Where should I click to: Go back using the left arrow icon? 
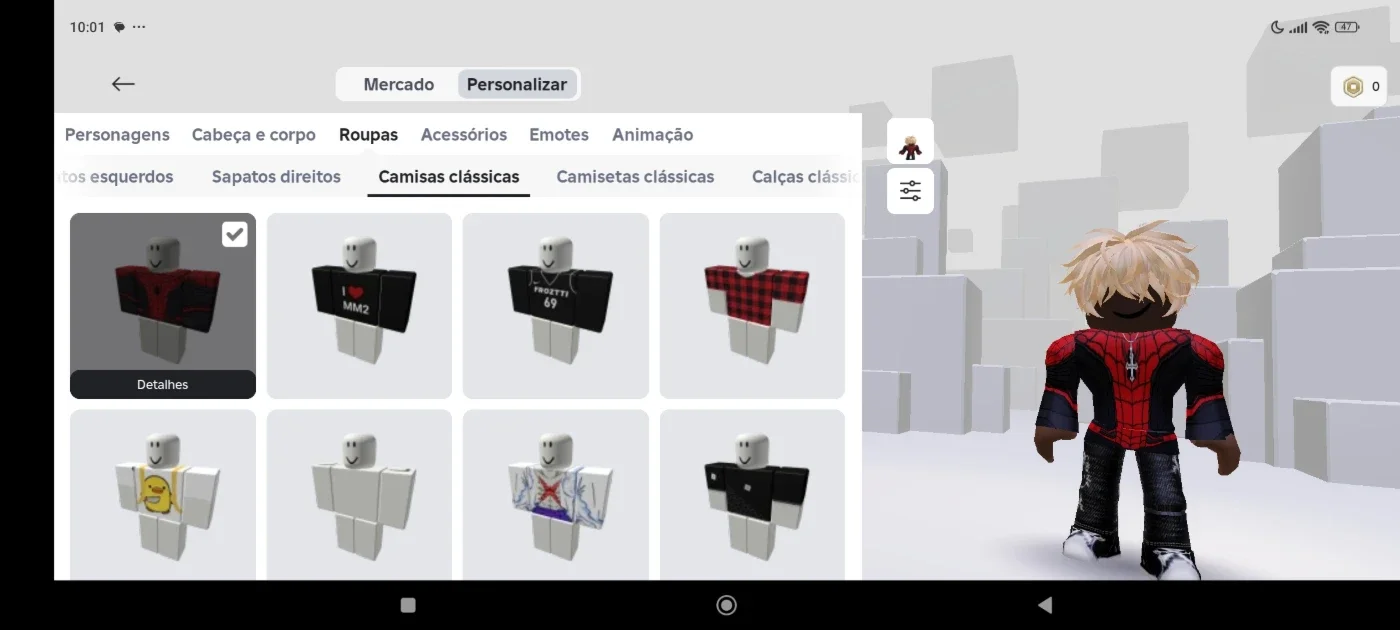(x=123, y=84)
